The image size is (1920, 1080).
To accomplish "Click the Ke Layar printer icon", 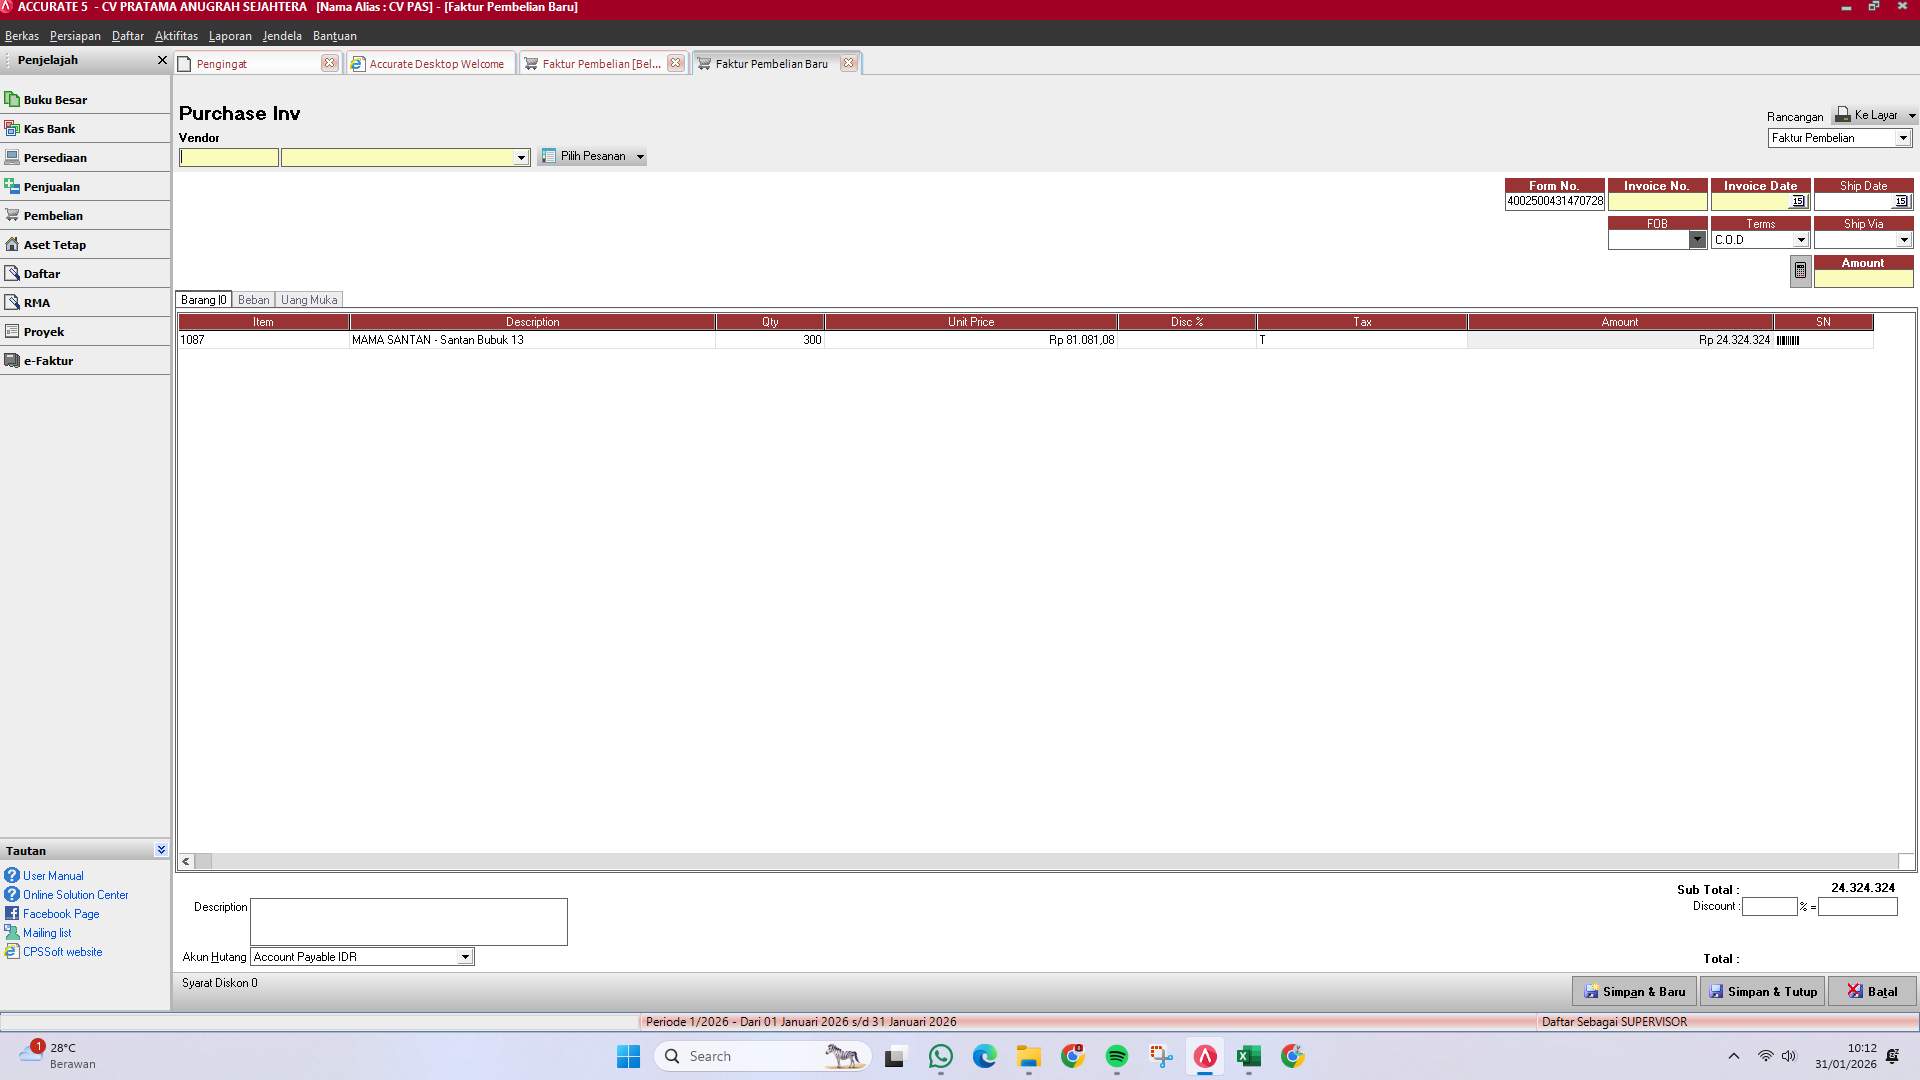I will coord(1841,114).
